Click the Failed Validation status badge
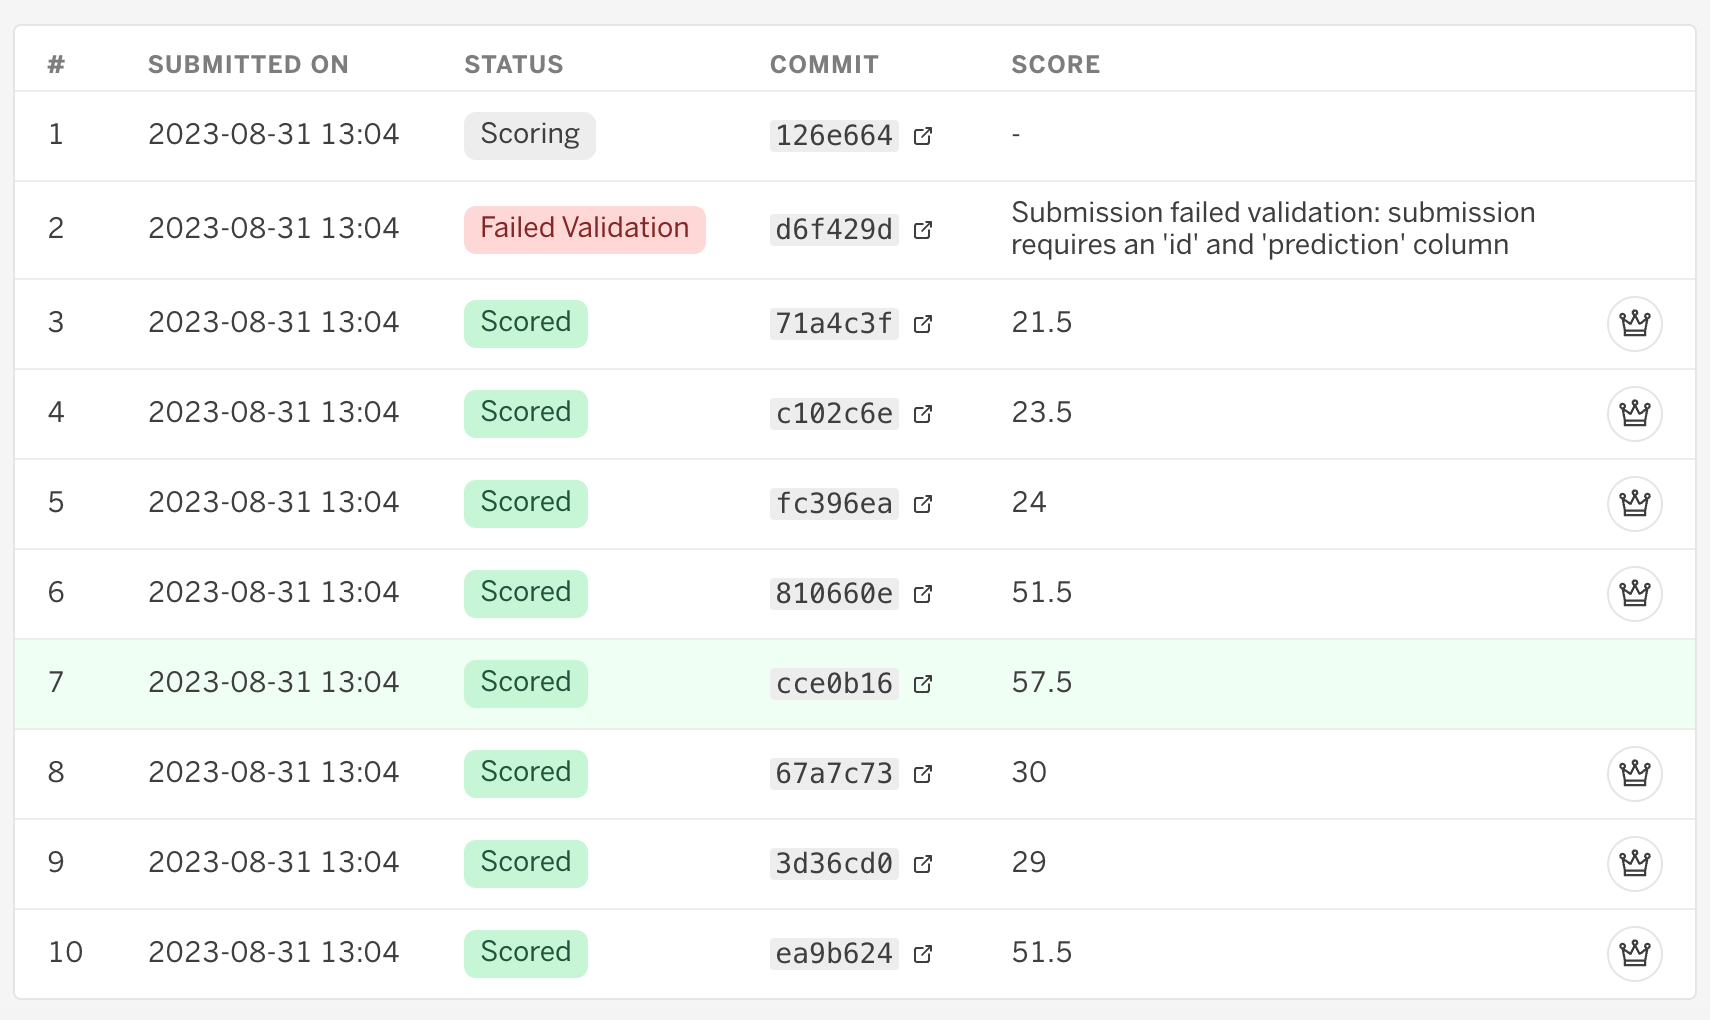Screen dimensions: 1710x1020 click(x=584, y=229)
